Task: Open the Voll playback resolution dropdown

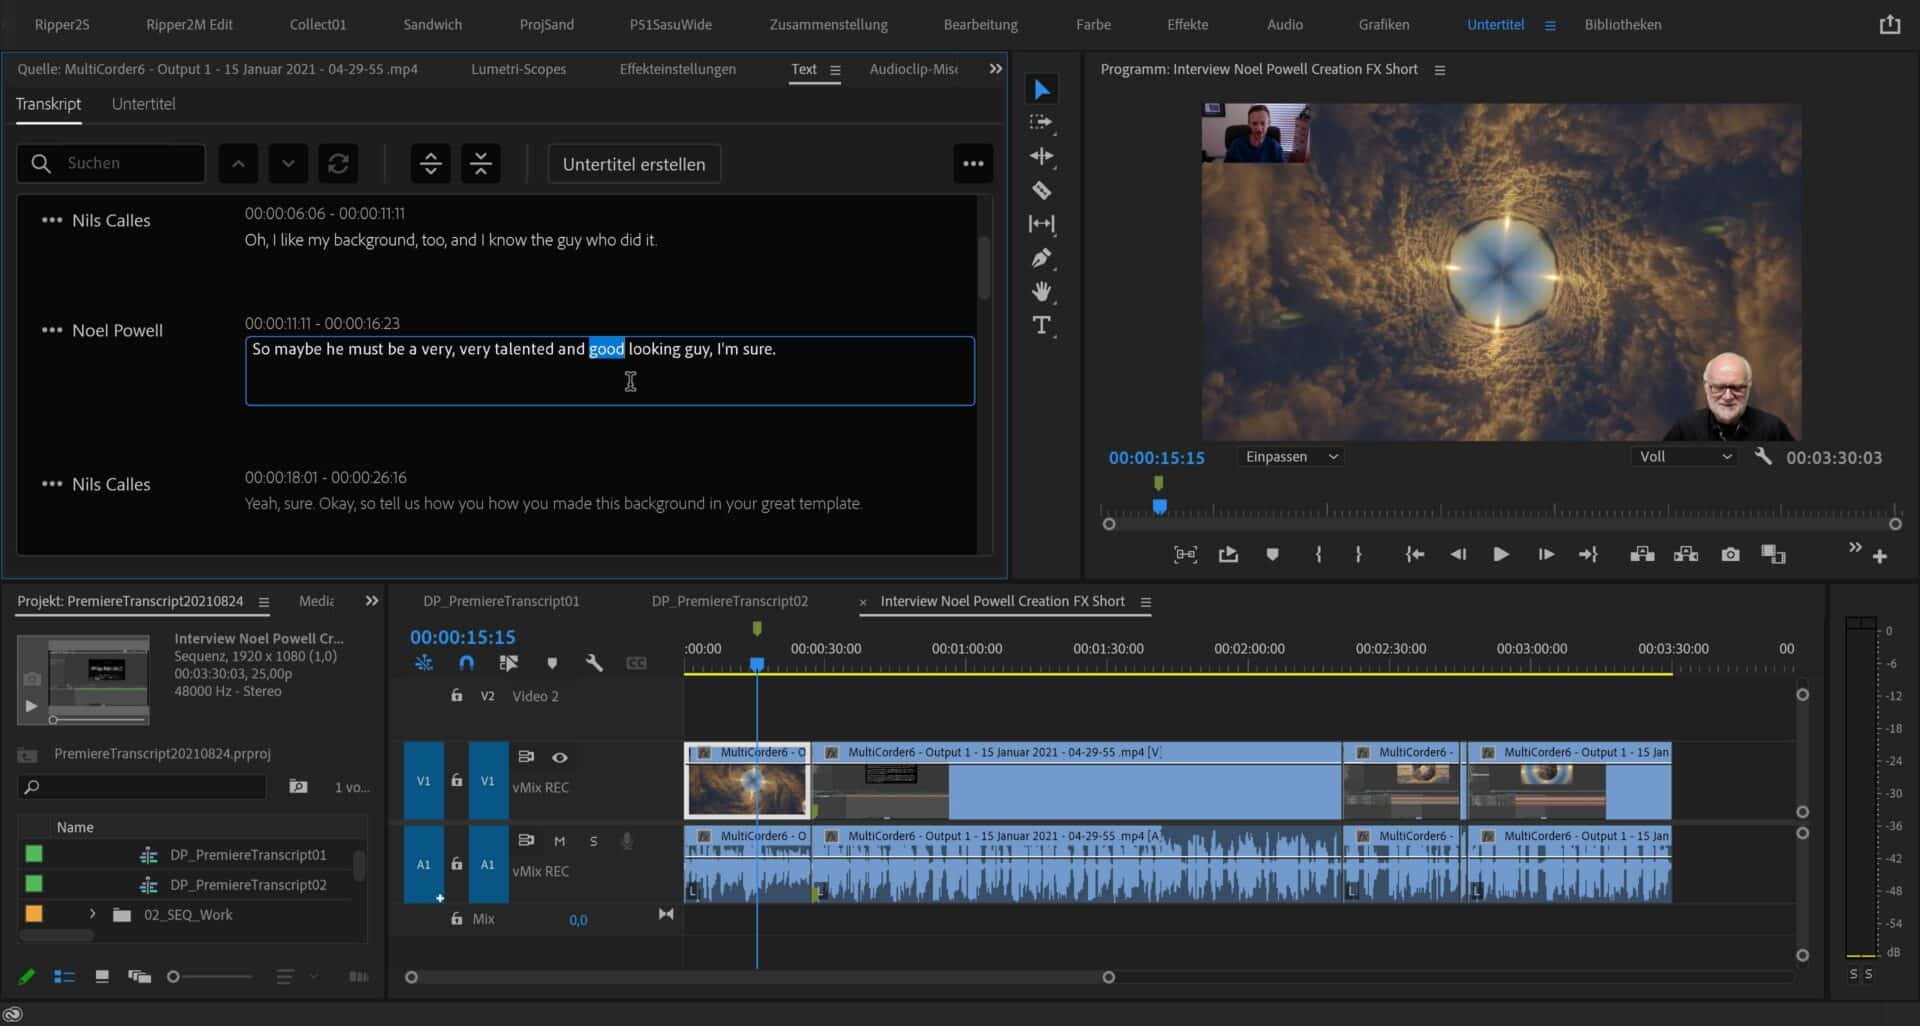Action: (x=1684, y=456)
